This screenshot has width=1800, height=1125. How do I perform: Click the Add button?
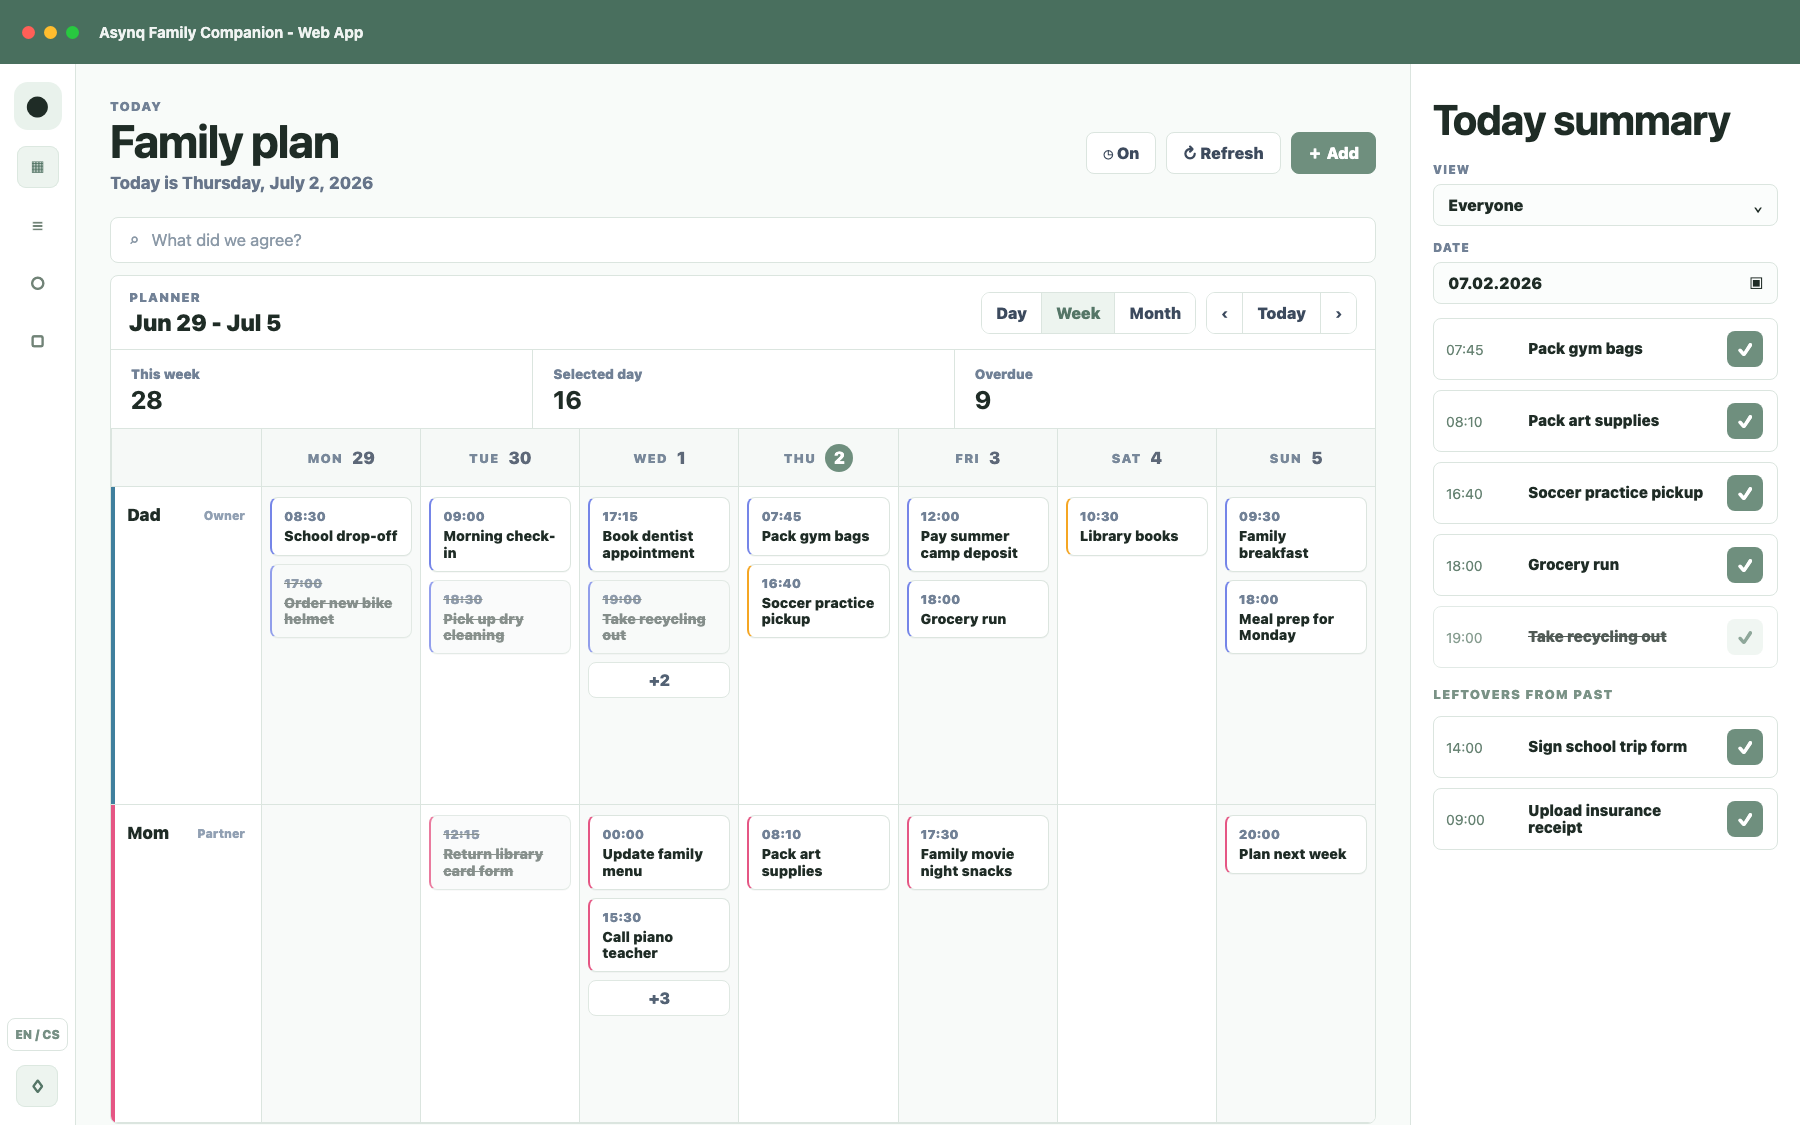click(x=1333, y=153)
